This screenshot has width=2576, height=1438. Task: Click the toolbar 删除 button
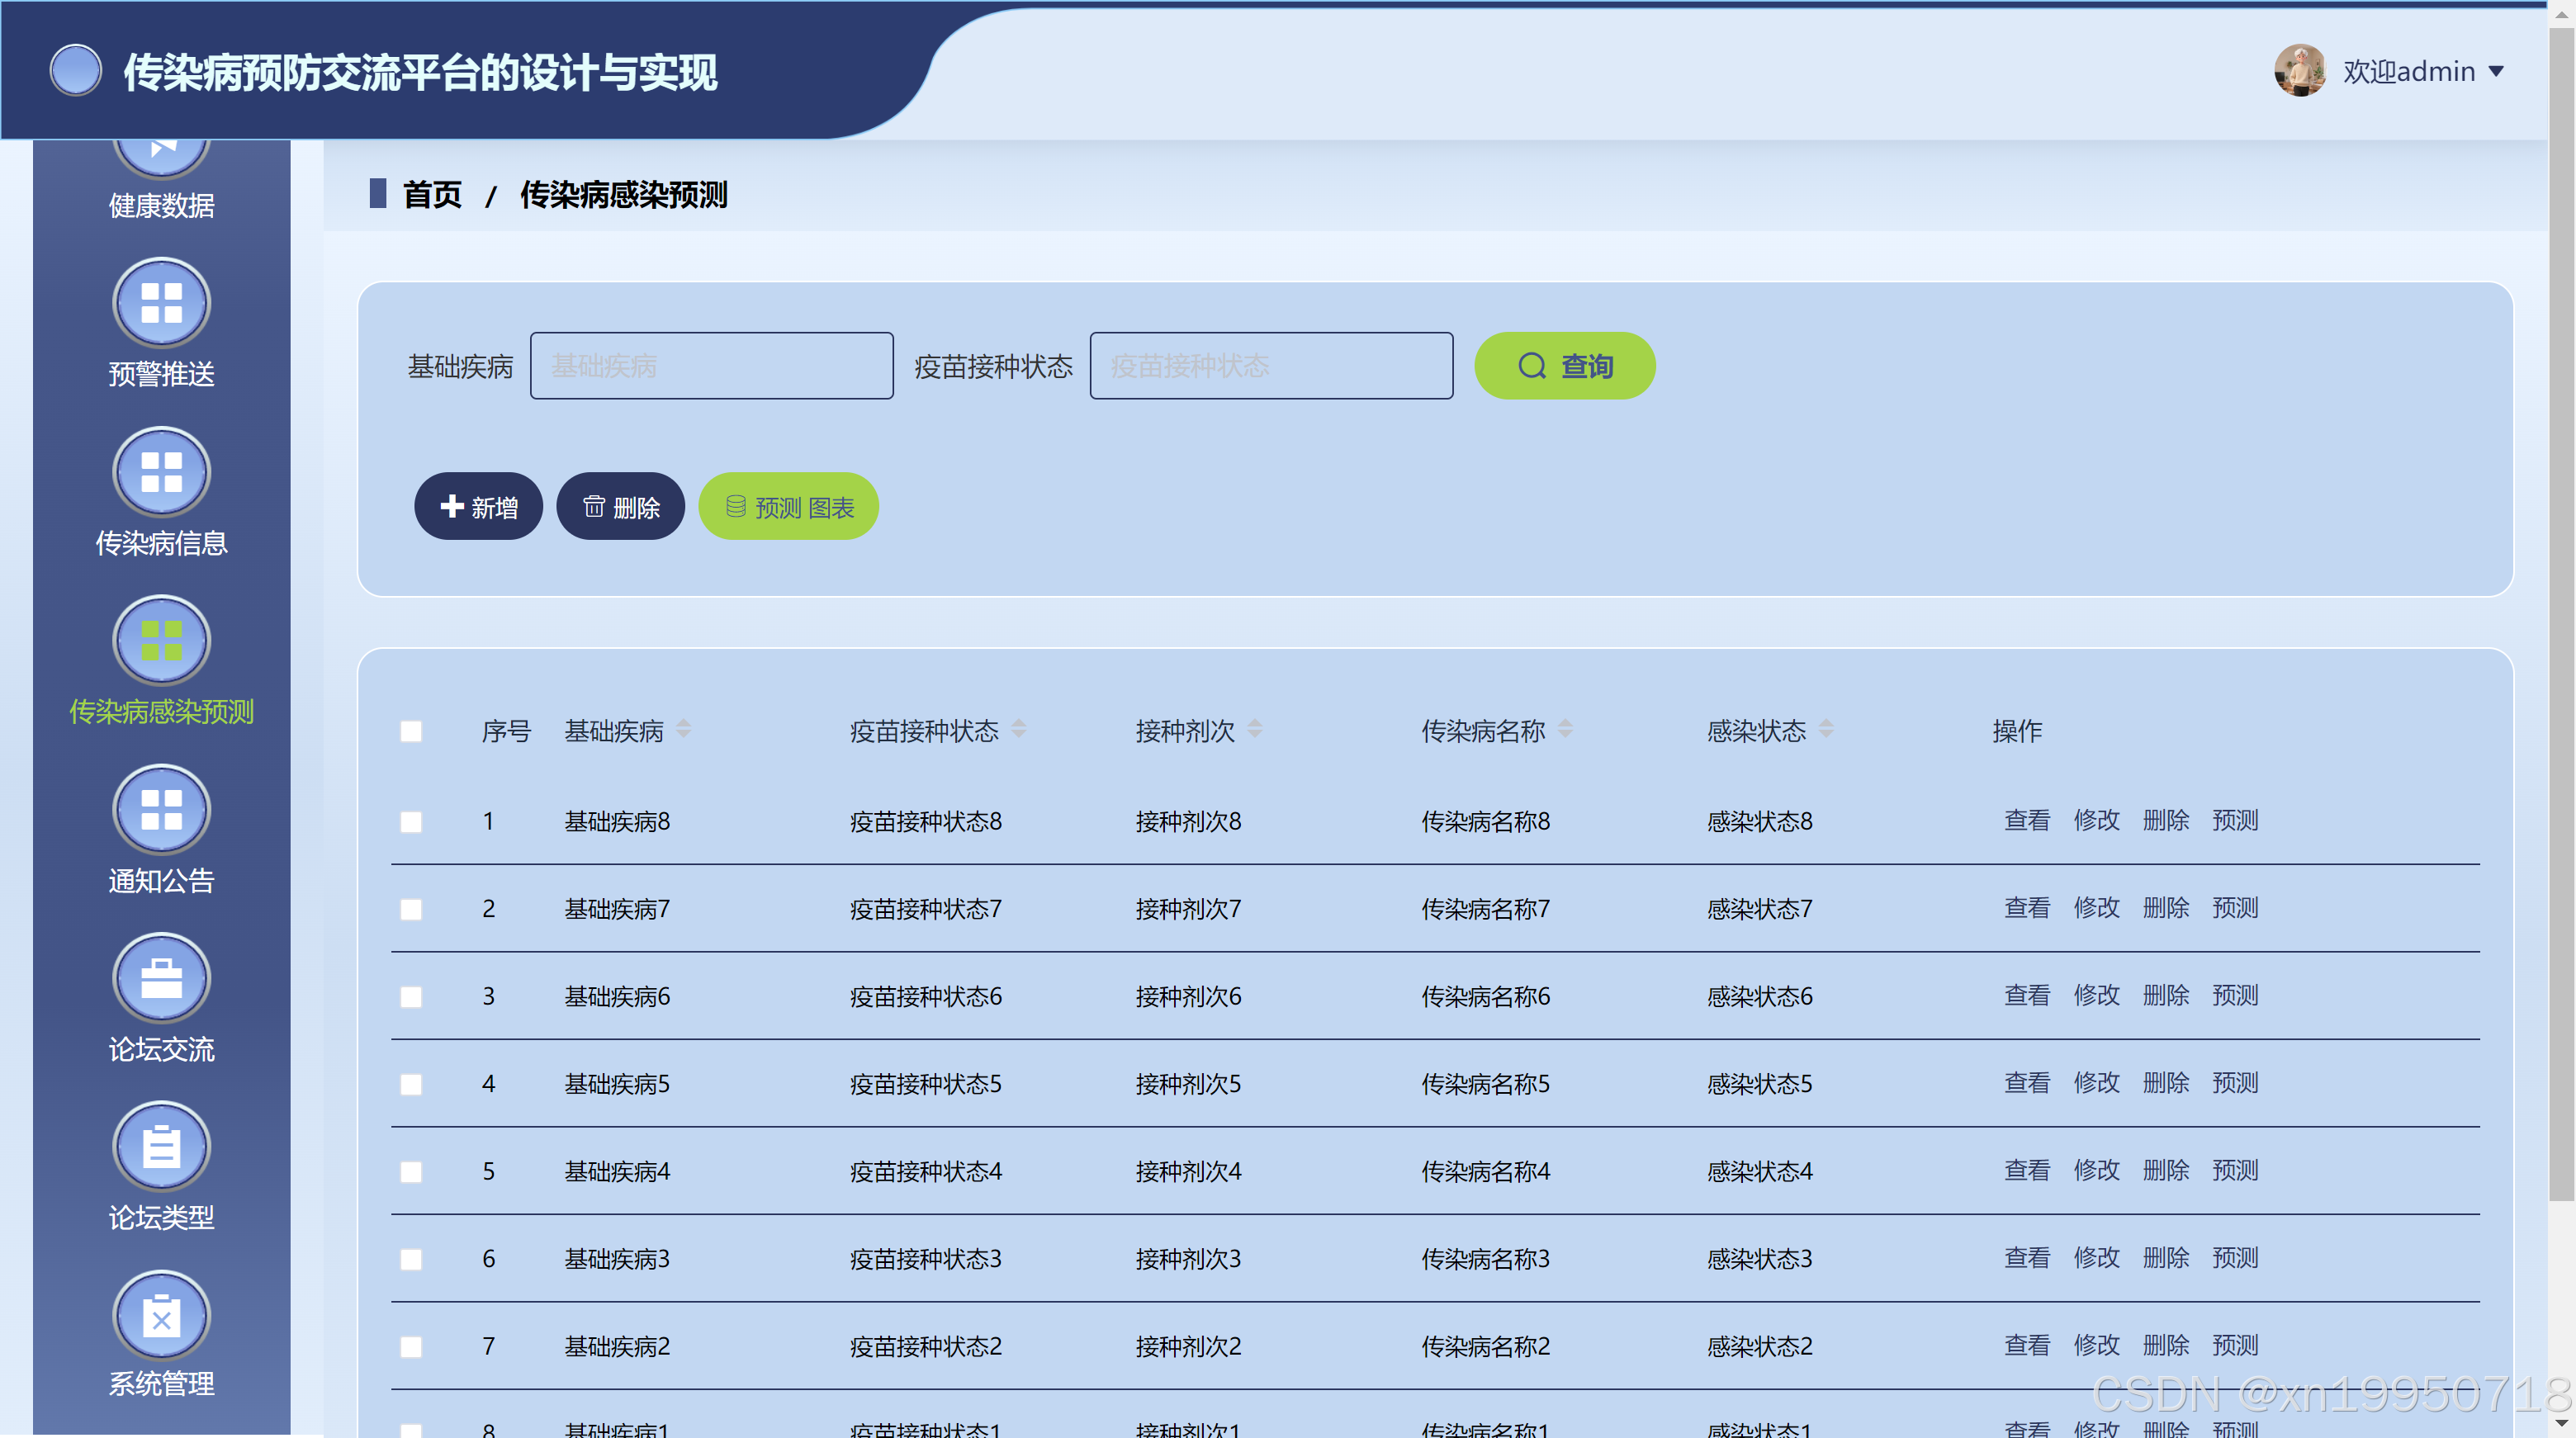point(620,506)
